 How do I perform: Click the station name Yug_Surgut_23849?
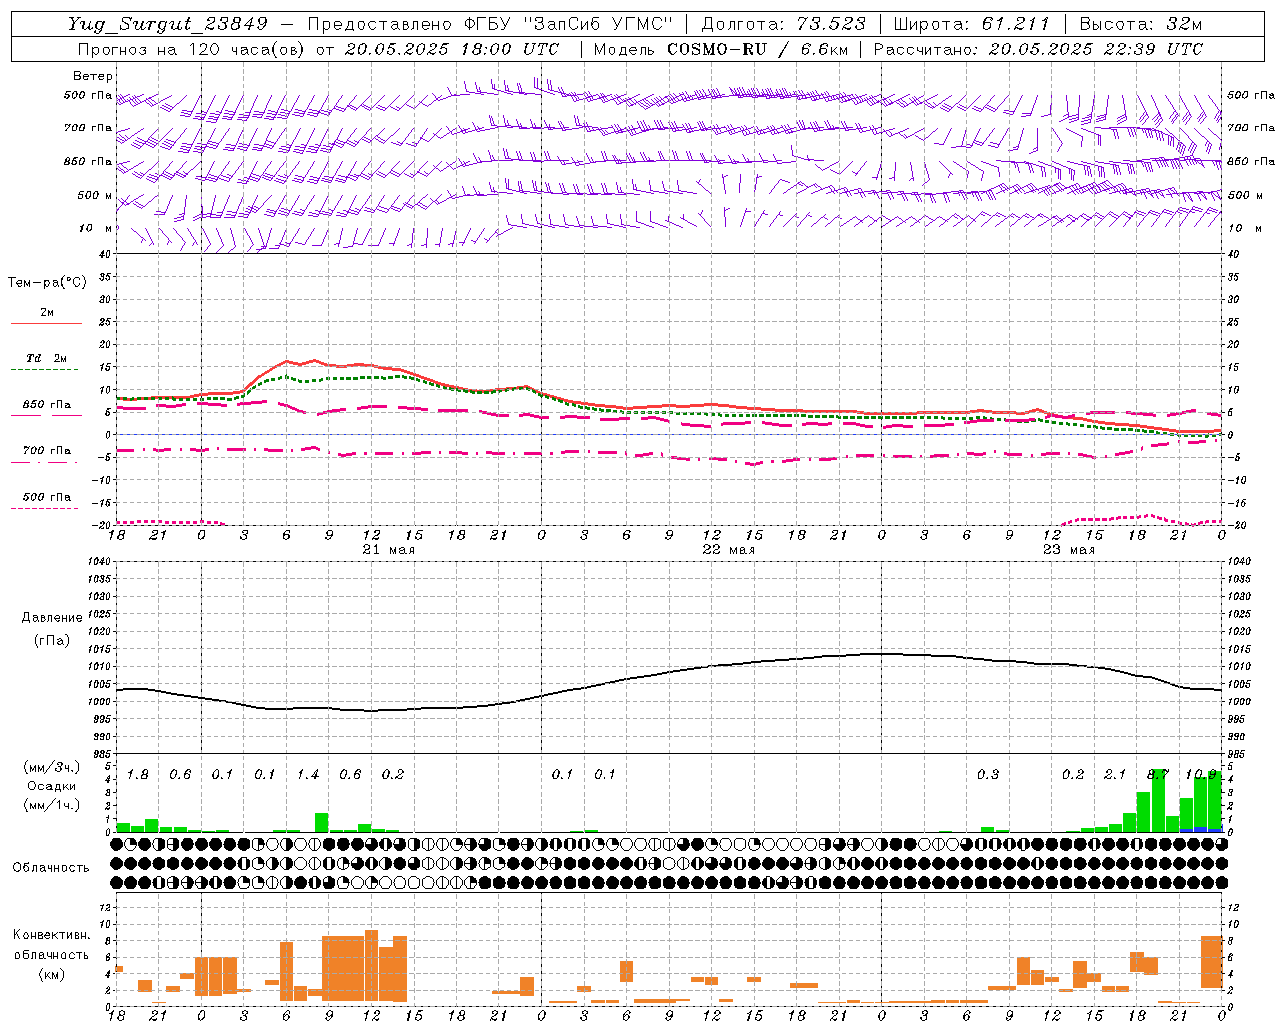167,24
